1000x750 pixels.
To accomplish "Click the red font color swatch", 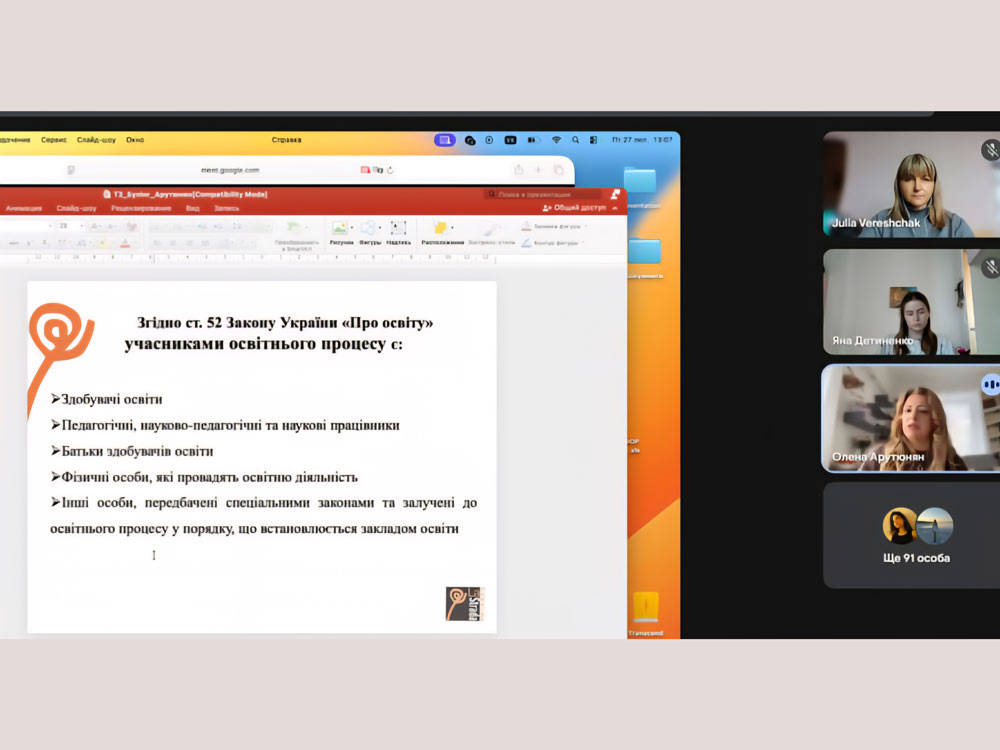I will coord(125,243).
